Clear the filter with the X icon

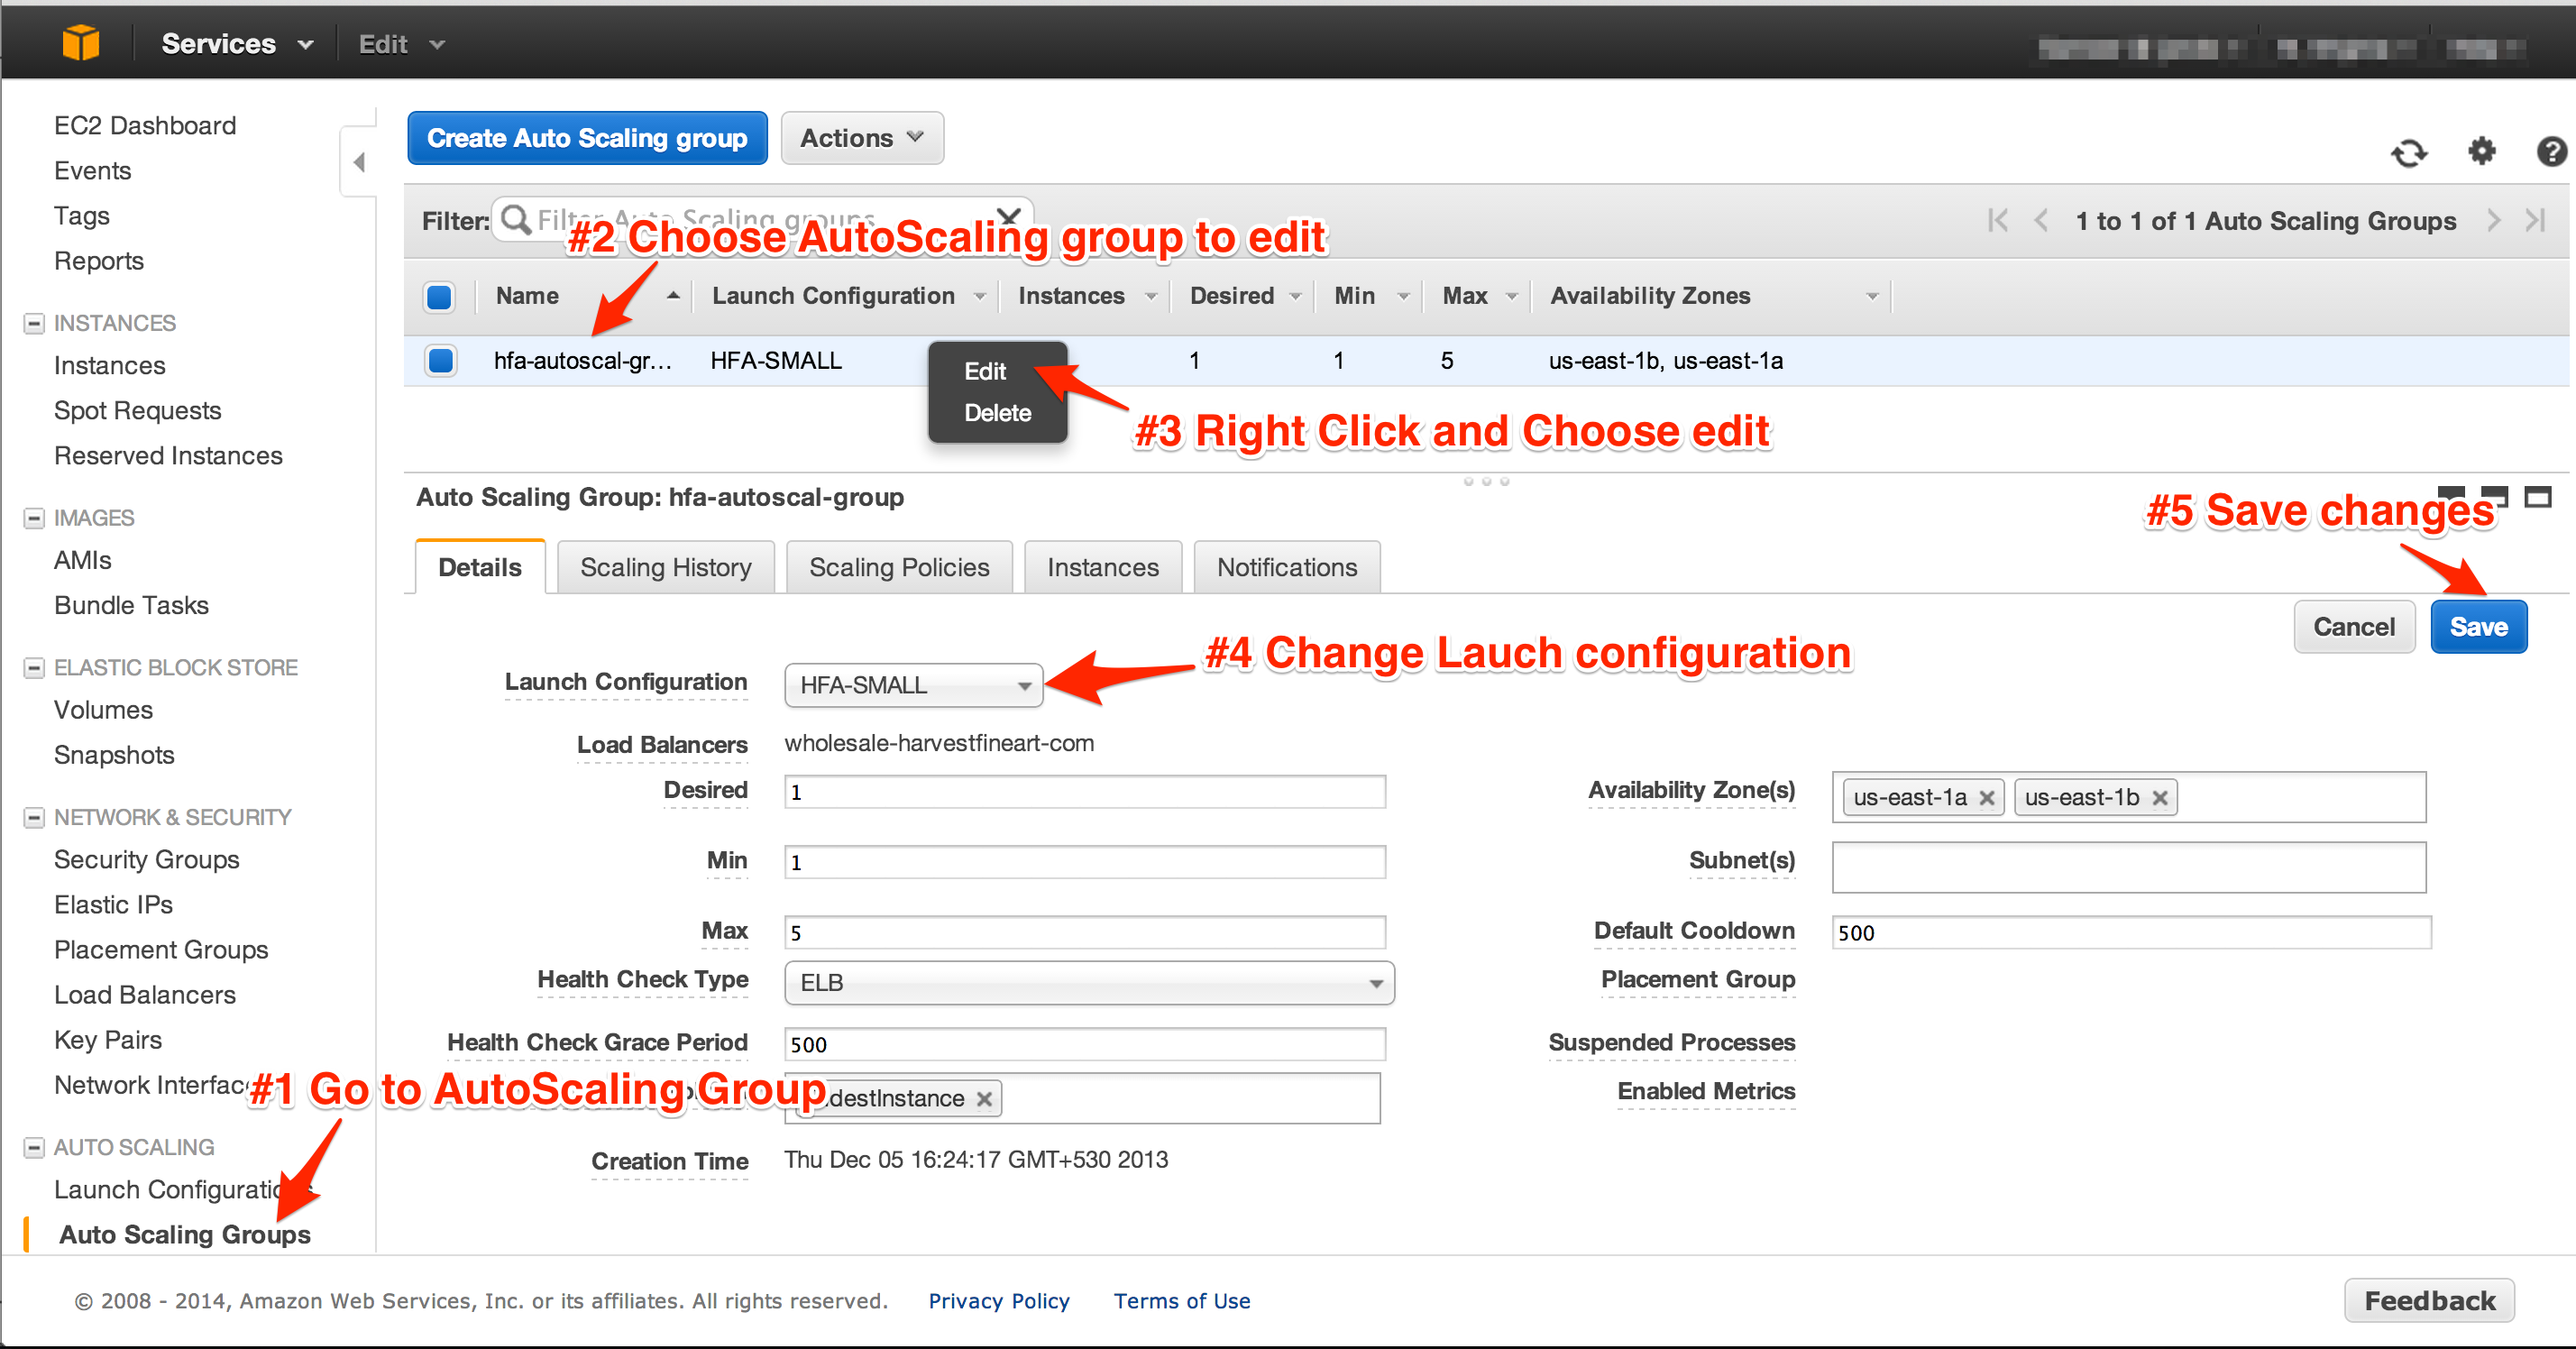click(x=1009, y=216)
